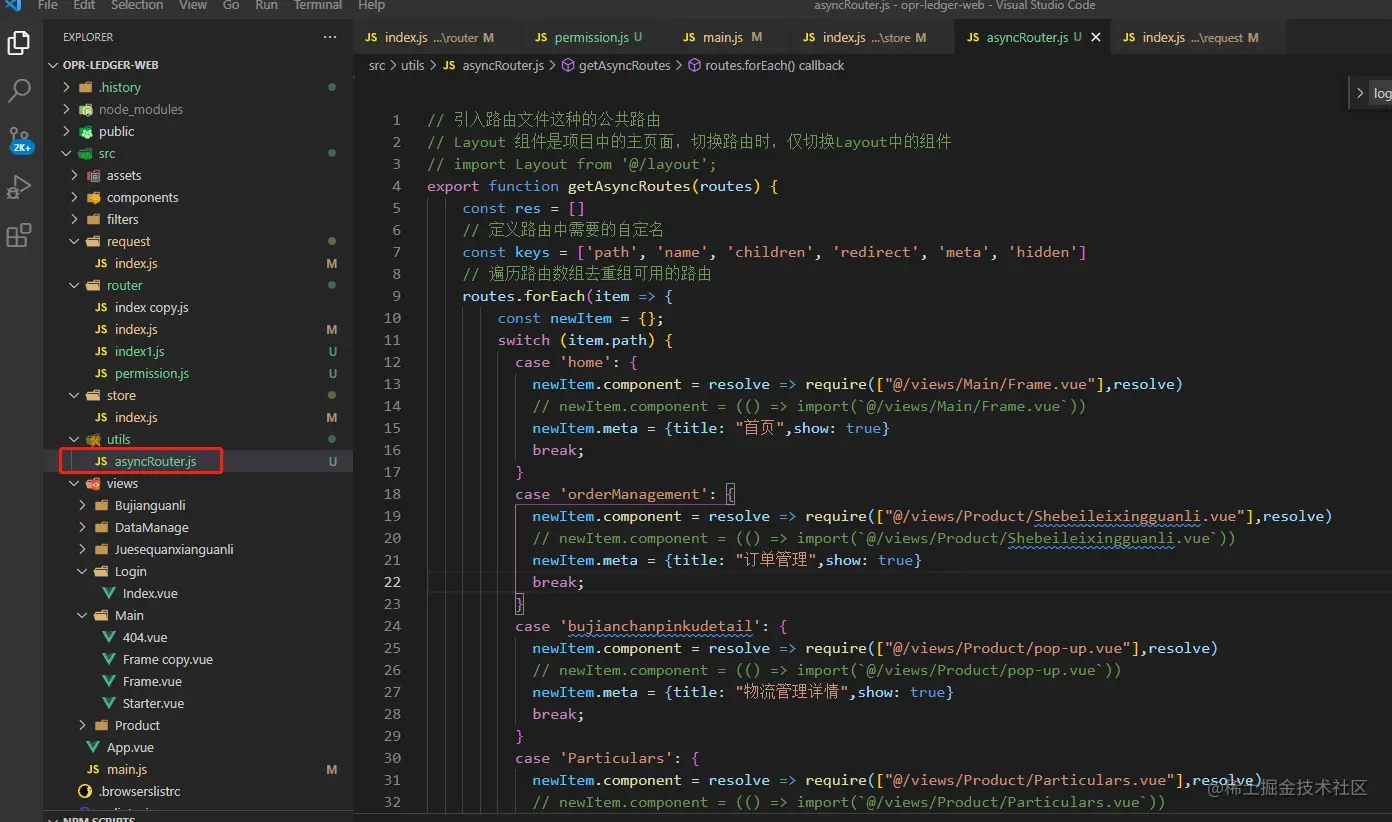The image size is (1392, 822).
Task: Switch to index.js request tab
Action: tap(1198, 37)
